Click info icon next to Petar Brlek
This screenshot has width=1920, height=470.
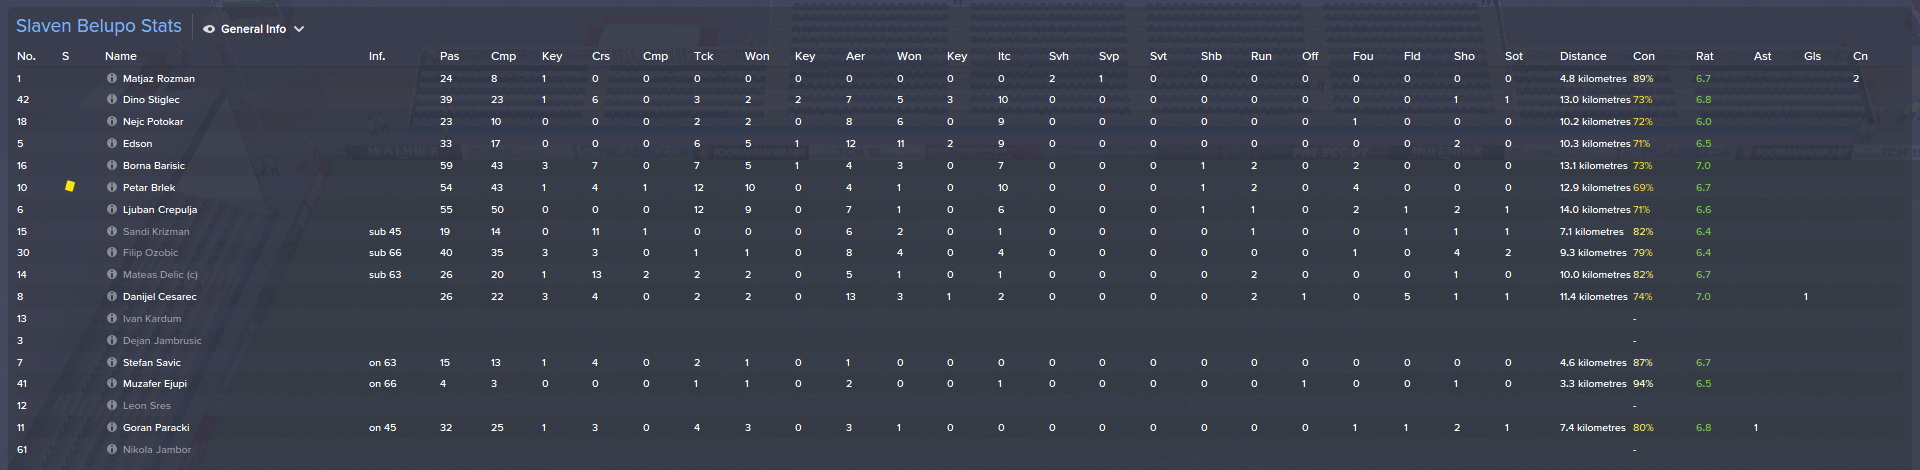[112, 187]
